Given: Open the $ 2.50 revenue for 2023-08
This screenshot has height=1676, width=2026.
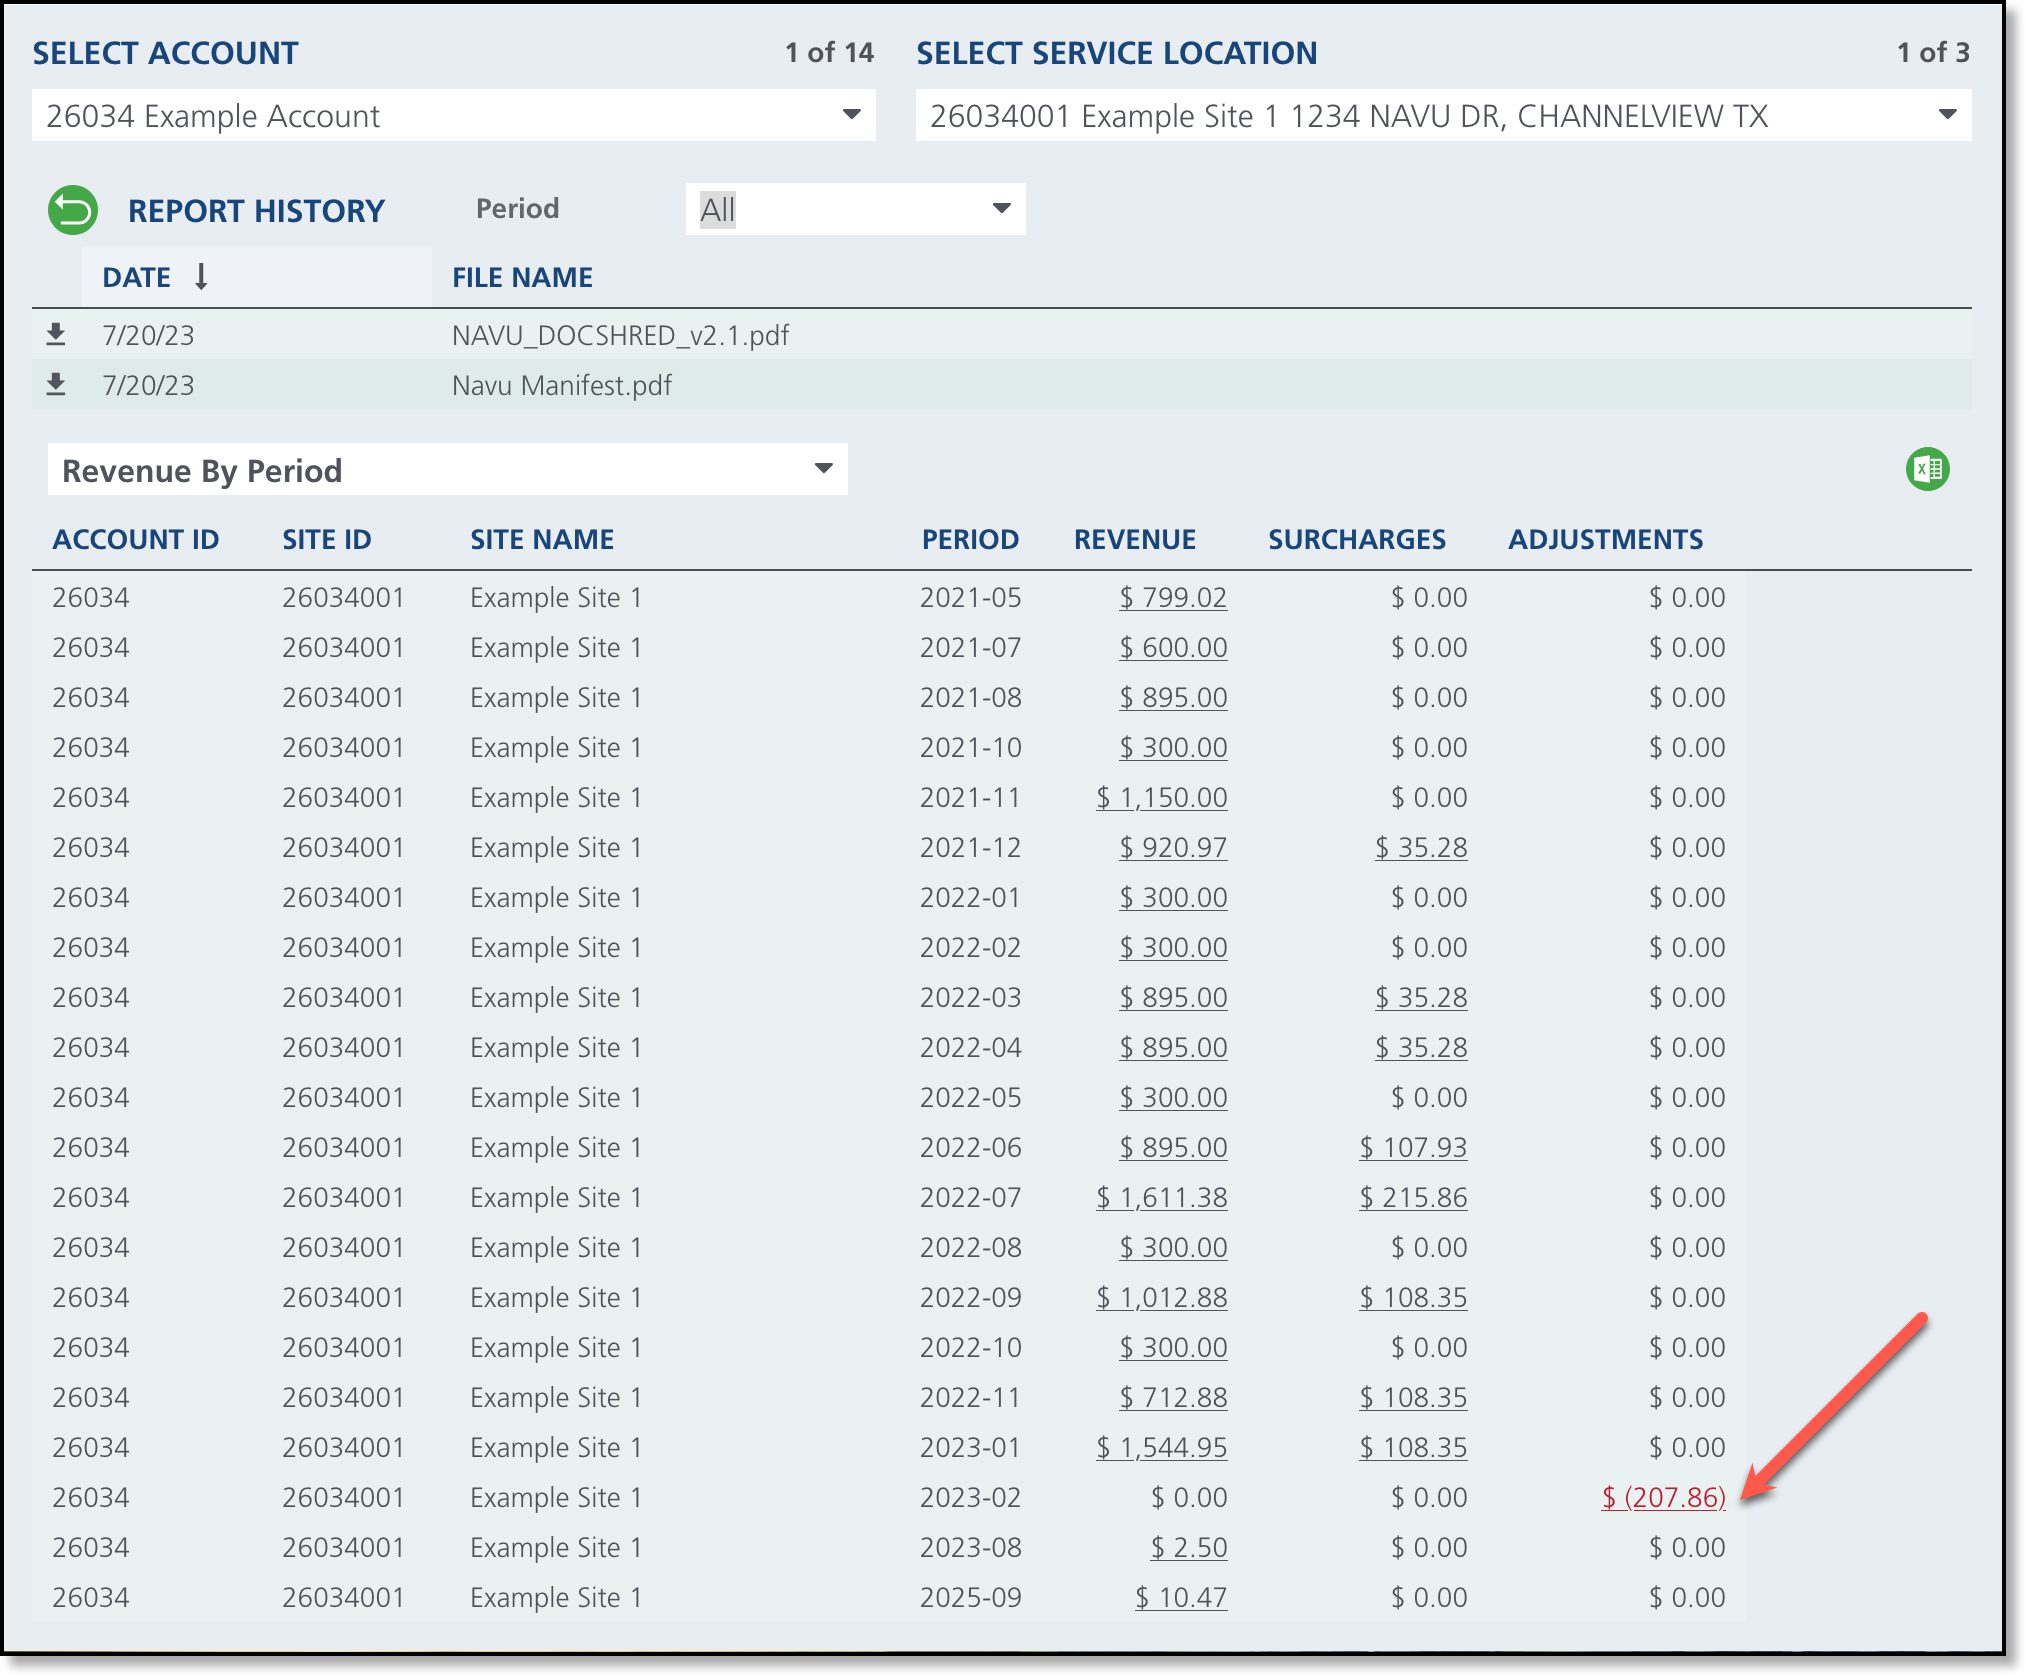Looking at the screenshot, I should coord(1188,1547).
